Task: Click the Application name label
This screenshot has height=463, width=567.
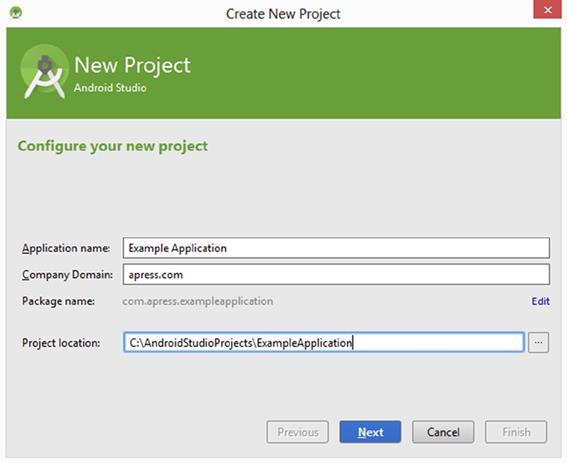Action: click(x=66, y=249)
